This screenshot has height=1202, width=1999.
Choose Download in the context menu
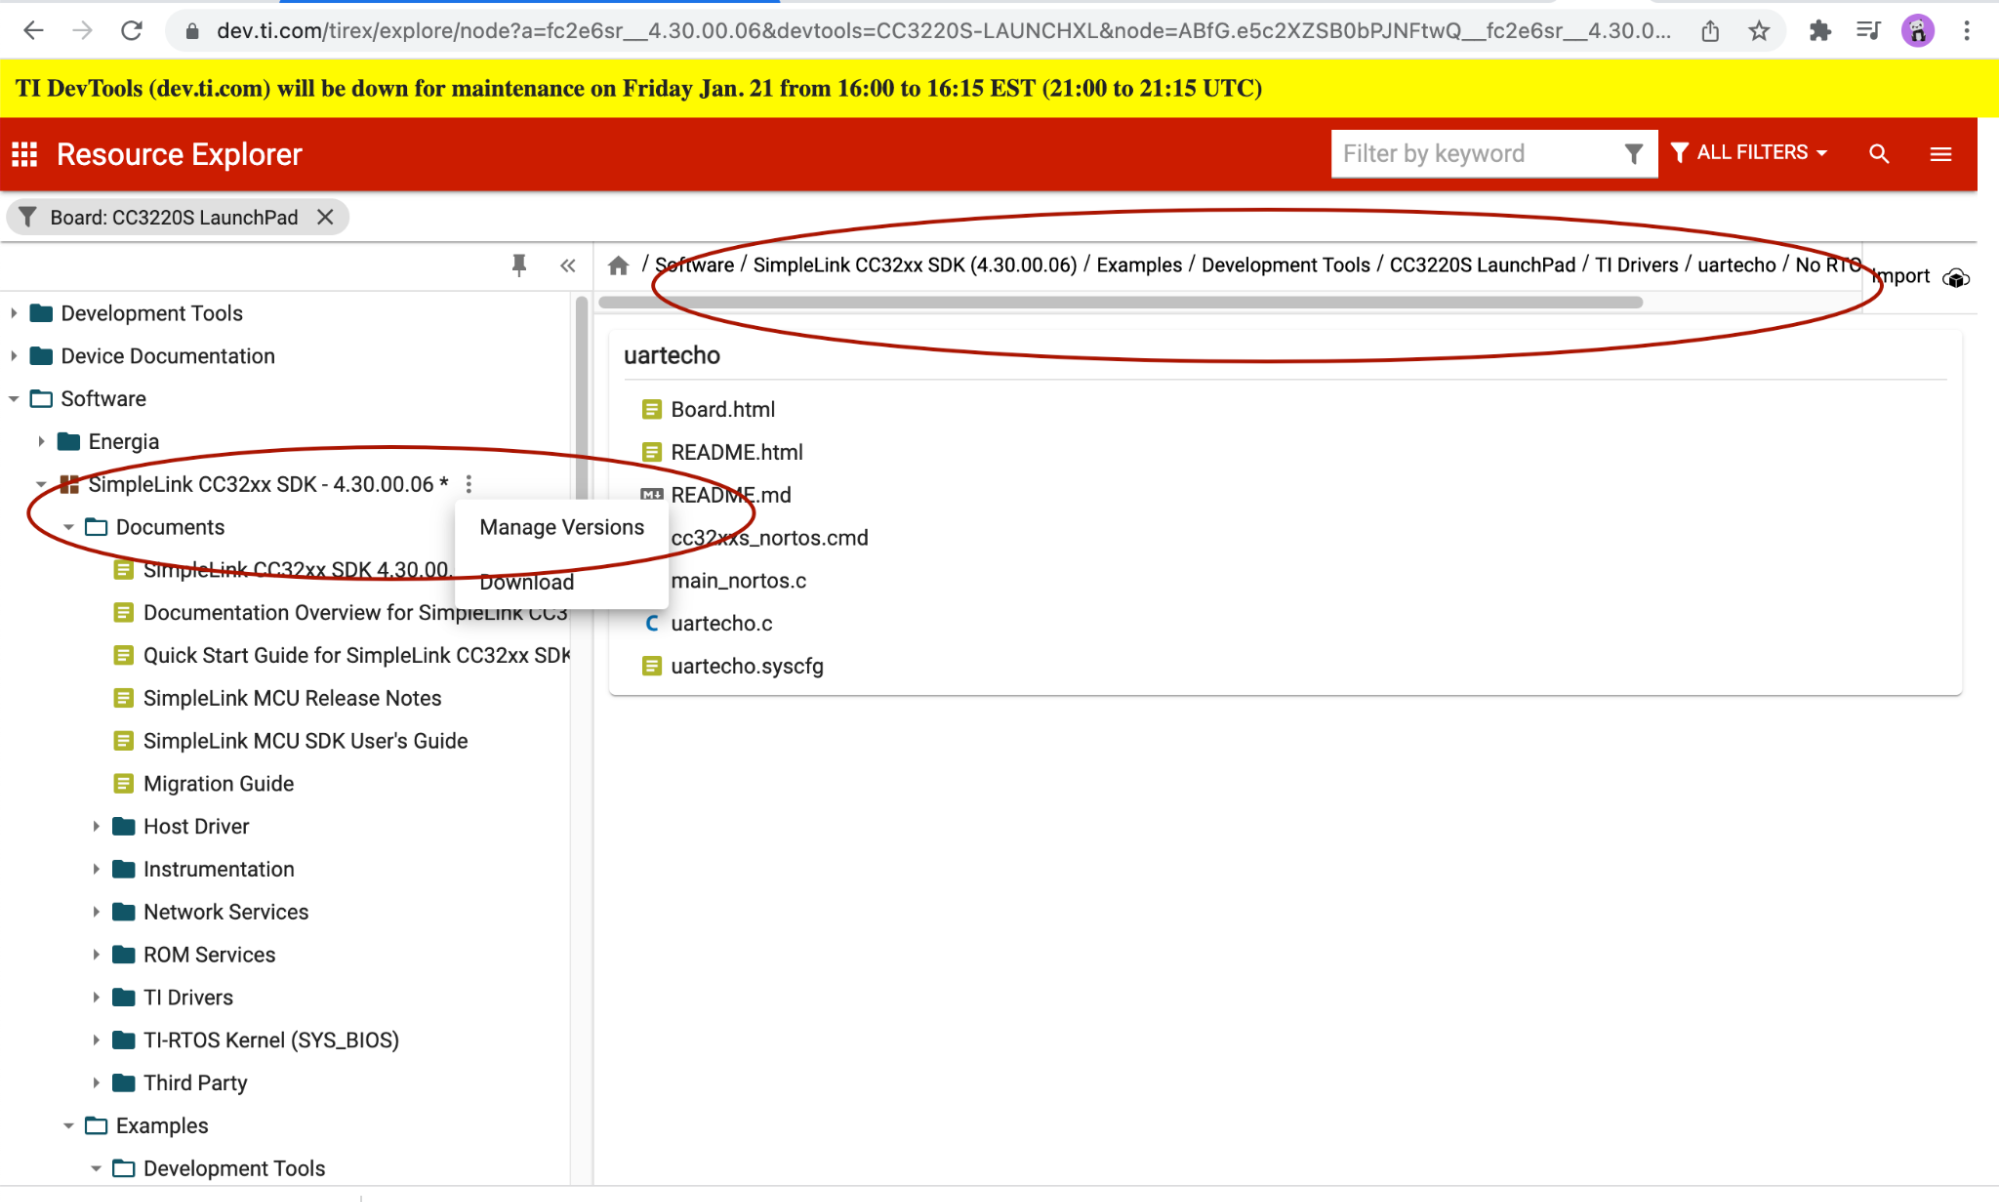click(x=527, y=582)
